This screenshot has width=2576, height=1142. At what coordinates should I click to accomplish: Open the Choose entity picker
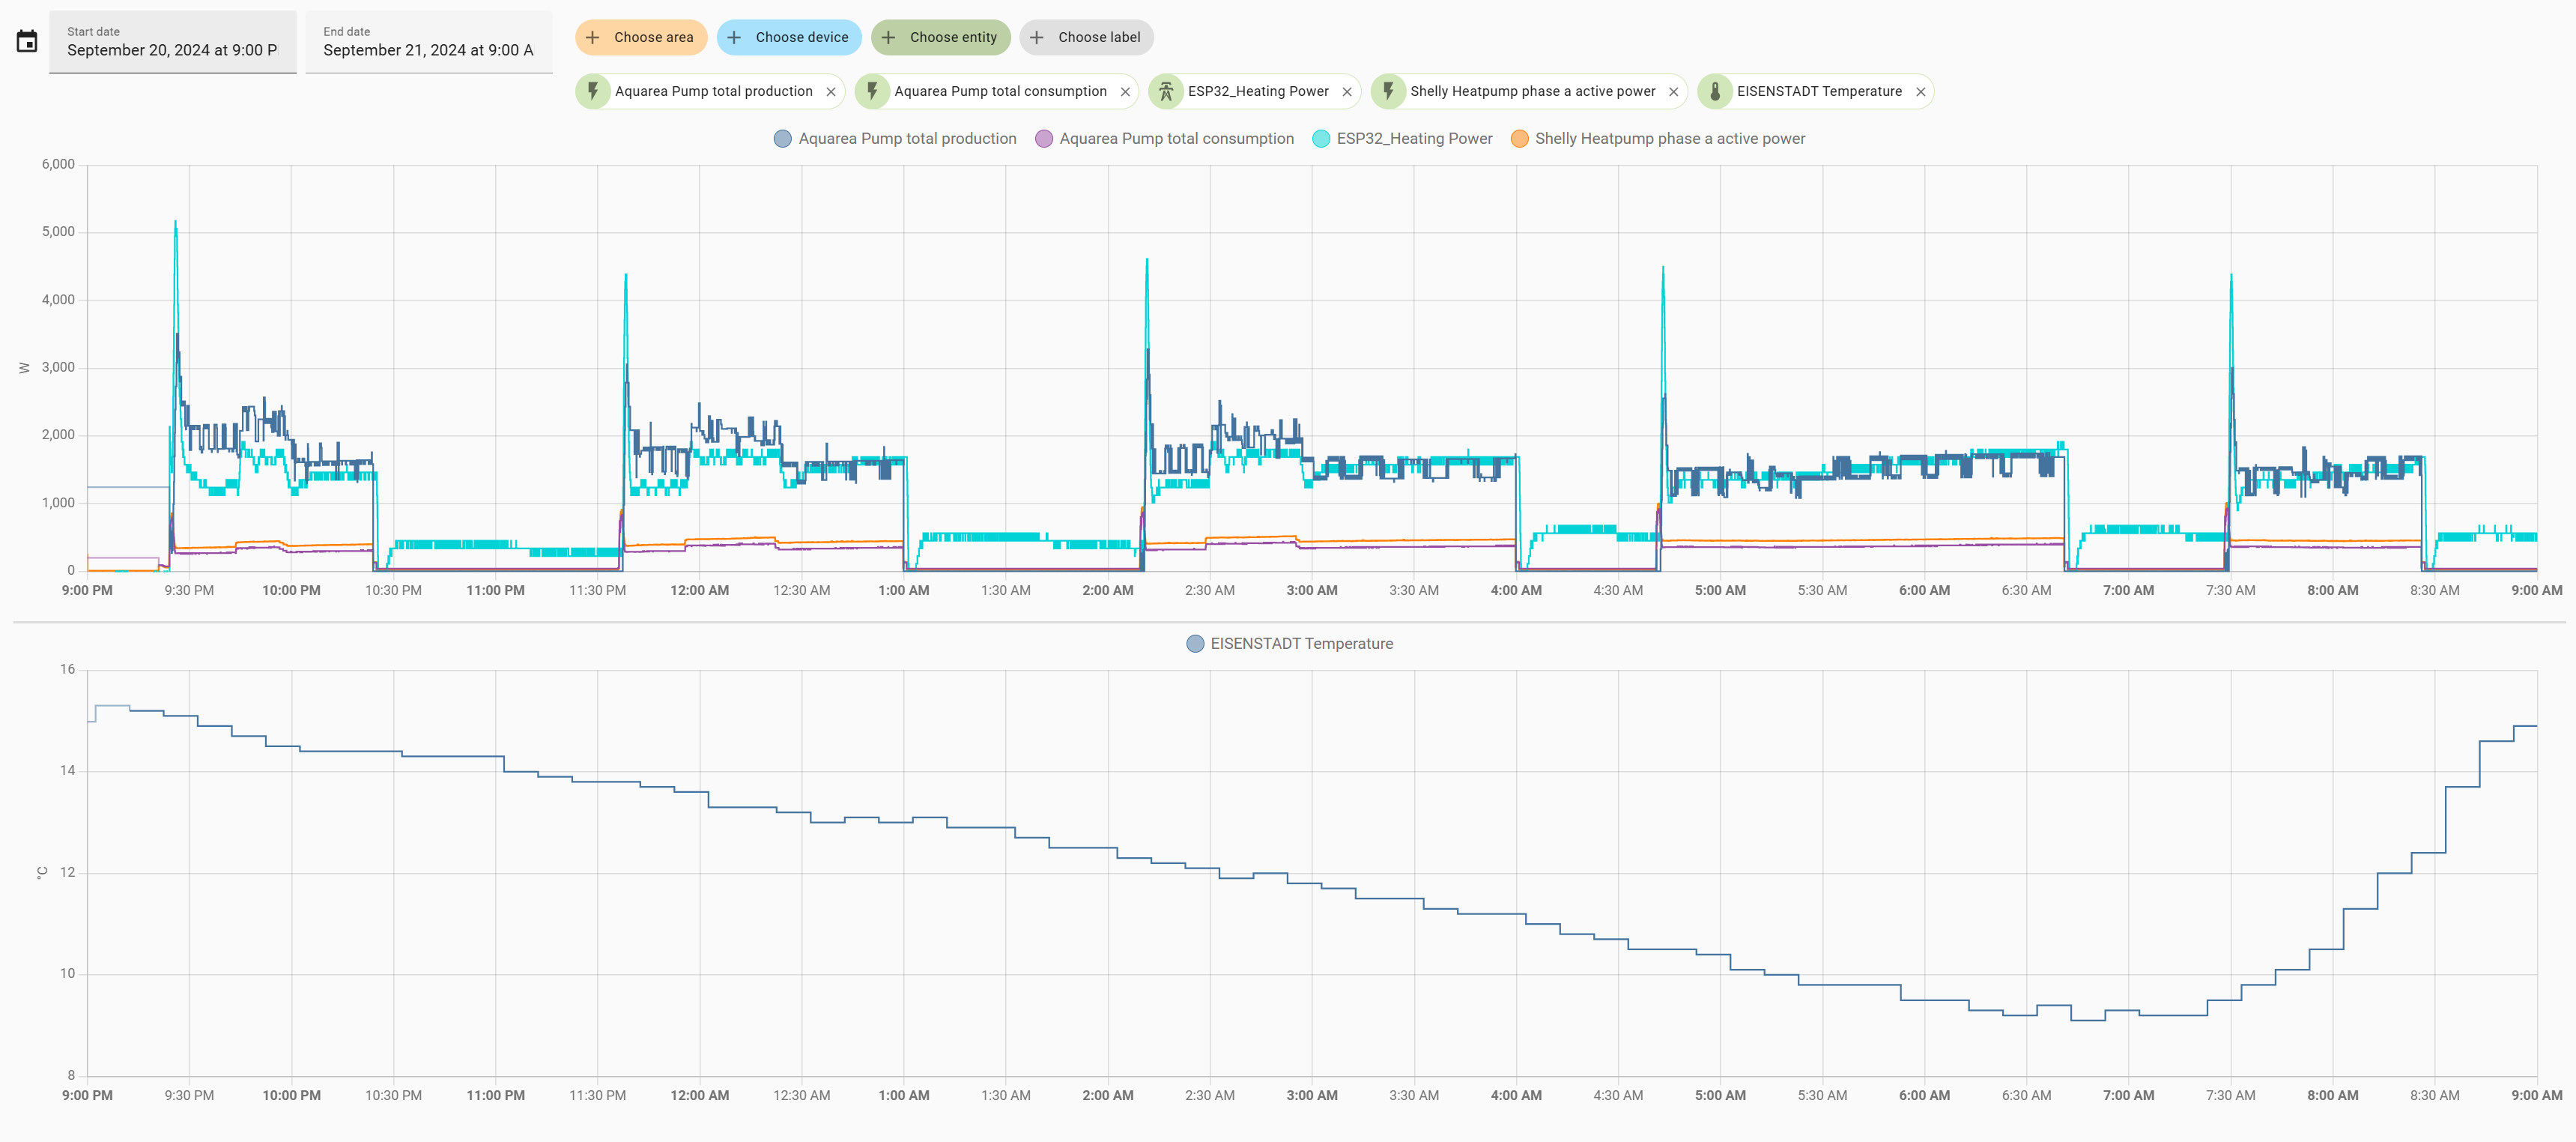pos(940,38)
